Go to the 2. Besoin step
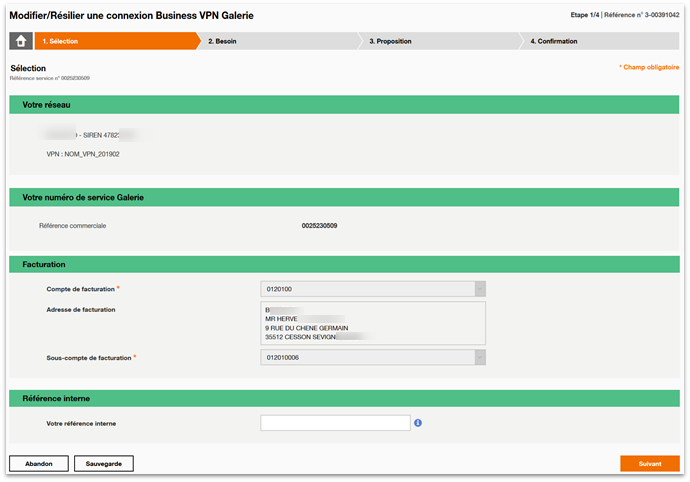The width and height of the screenshot is (690, 482). pyautogui.click(x=279, y=41)
